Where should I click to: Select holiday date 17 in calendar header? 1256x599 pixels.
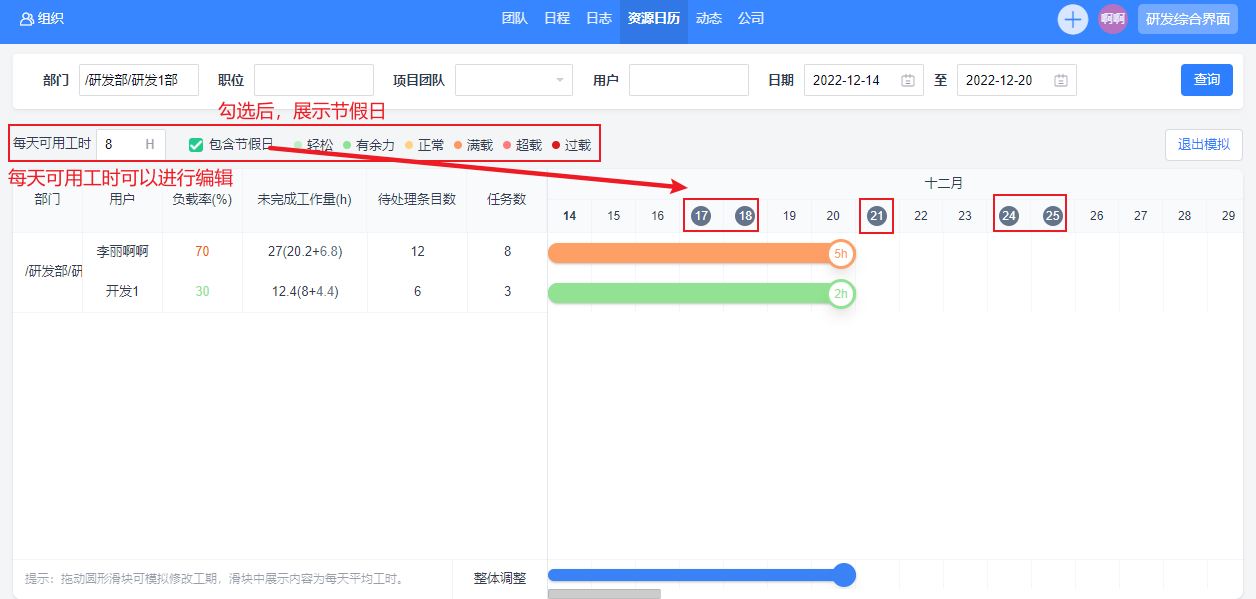[x=701, y=215]
